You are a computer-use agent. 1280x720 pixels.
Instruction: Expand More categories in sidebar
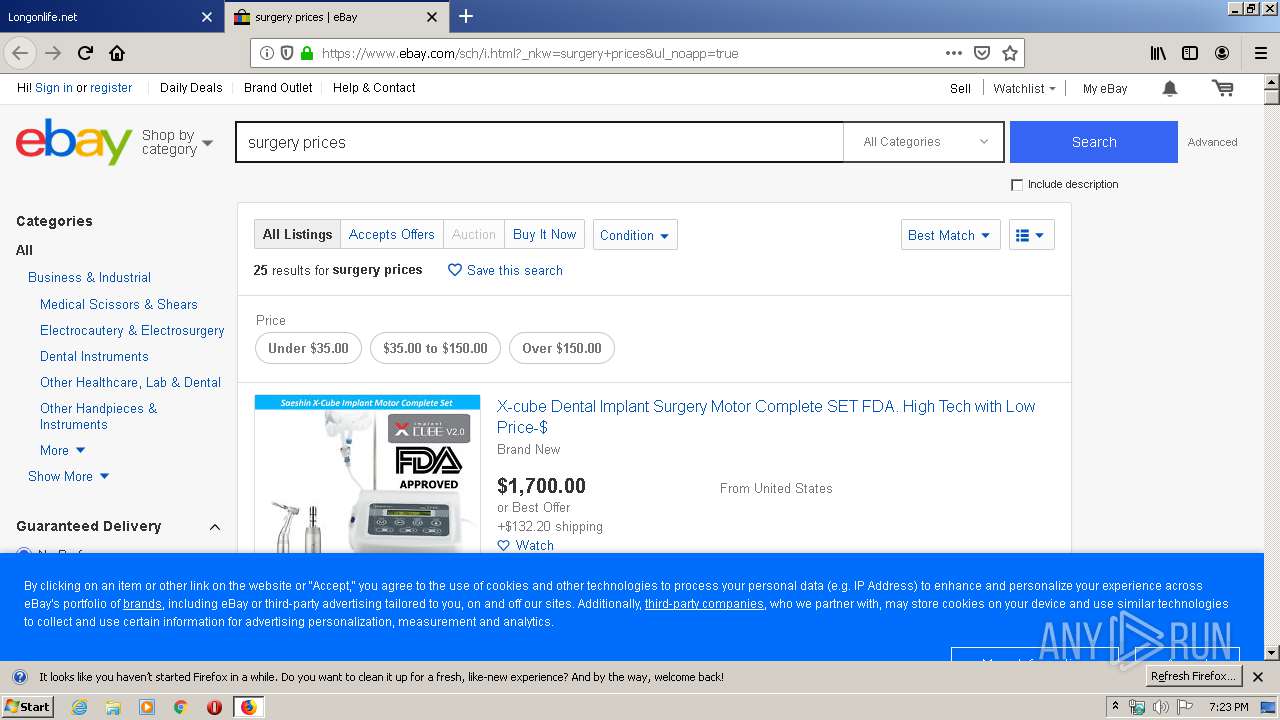(63, 451)
